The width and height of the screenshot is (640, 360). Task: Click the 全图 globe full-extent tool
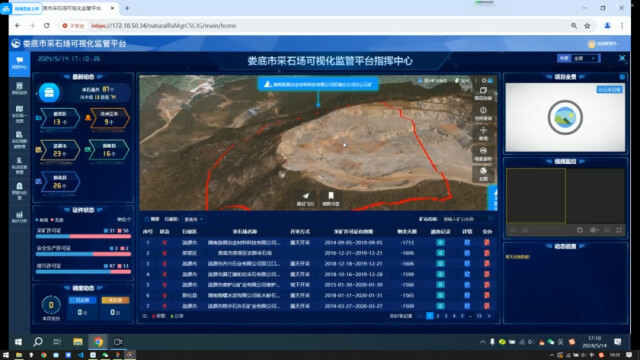483,174
